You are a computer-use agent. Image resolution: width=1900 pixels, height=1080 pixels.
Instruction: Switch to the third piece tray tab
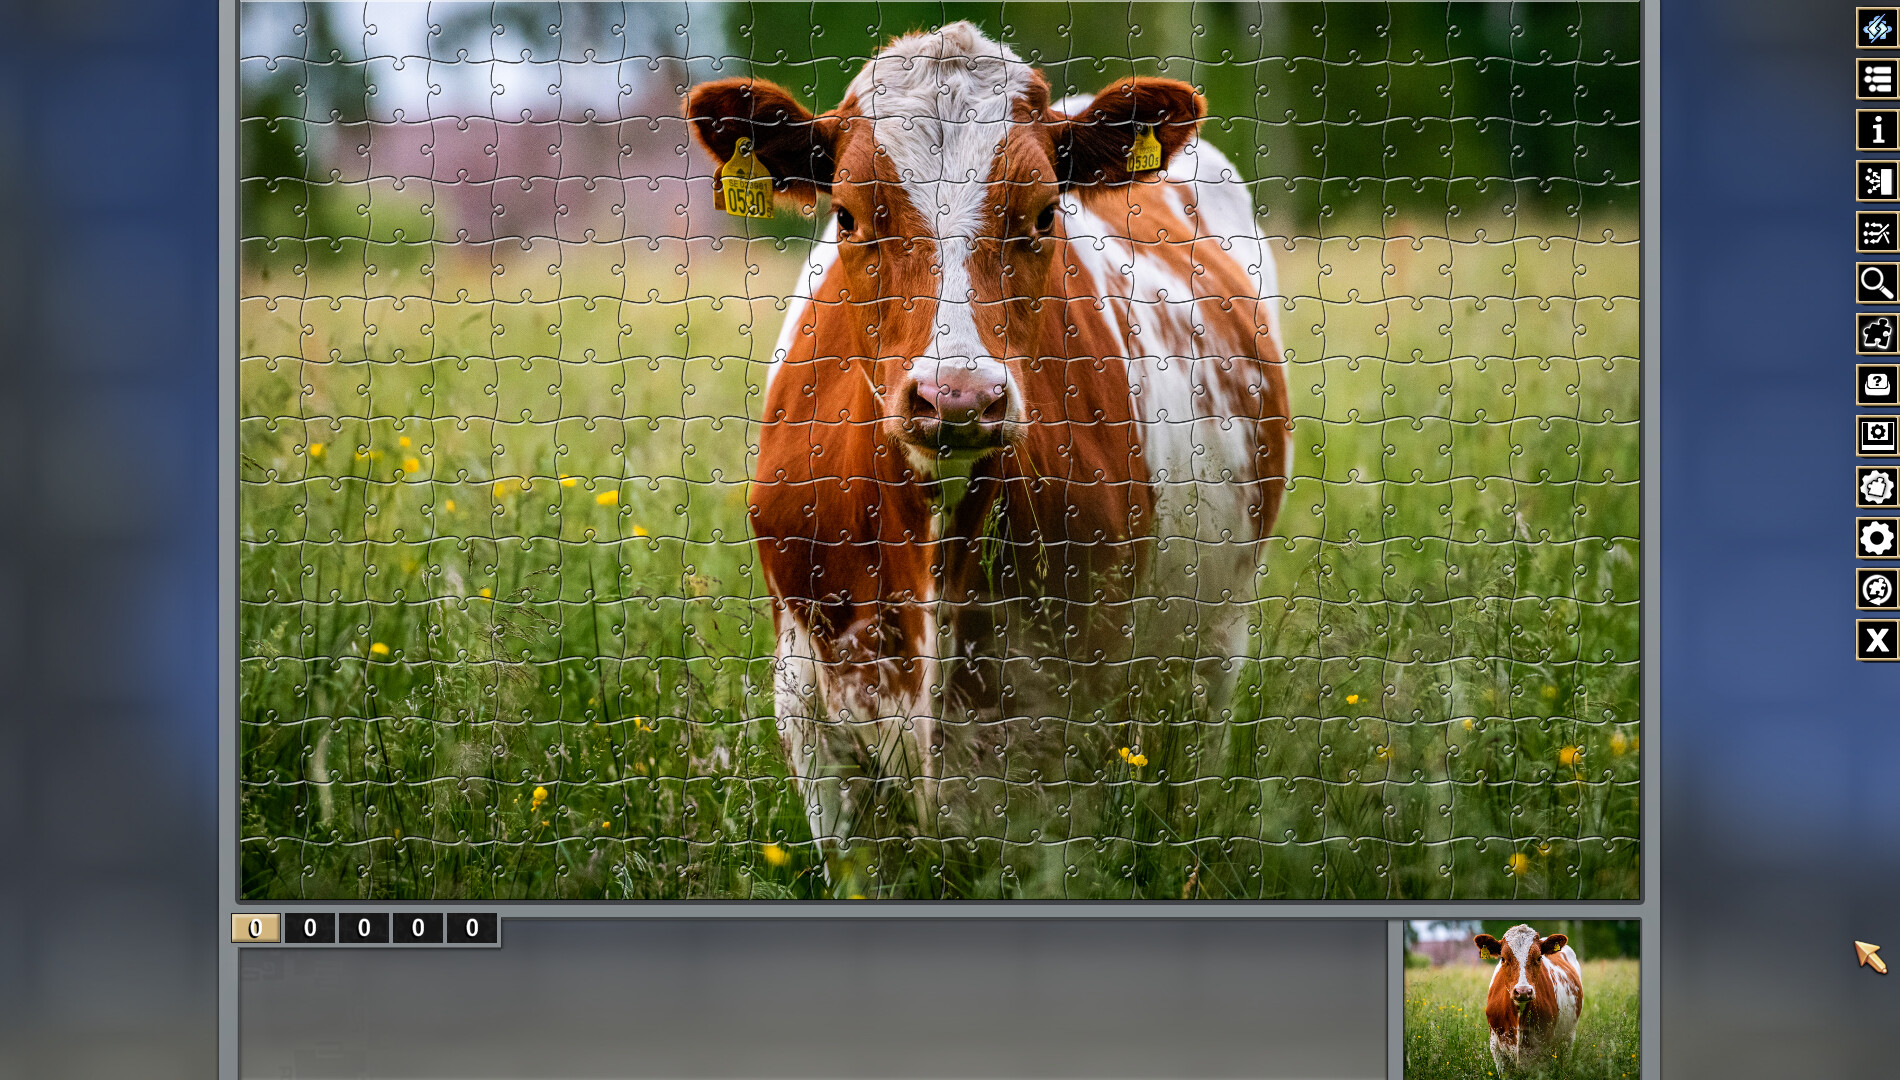(x=364, y=928)
